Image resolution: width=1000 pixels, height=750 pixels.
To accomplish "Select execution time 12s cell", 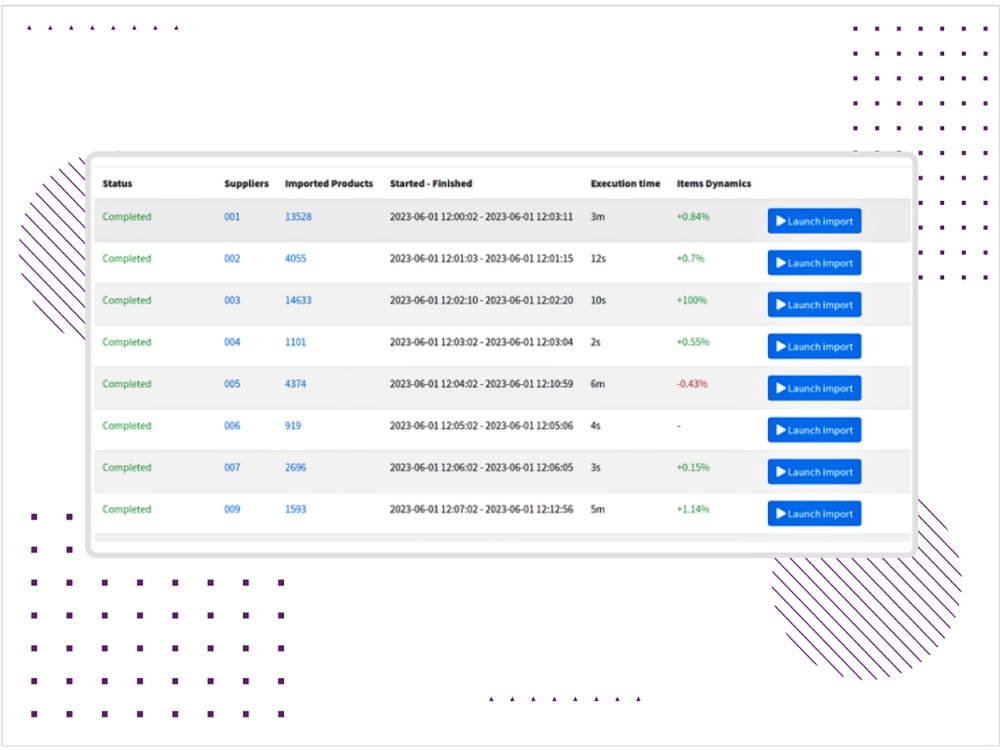I will [x=598, y=258].
